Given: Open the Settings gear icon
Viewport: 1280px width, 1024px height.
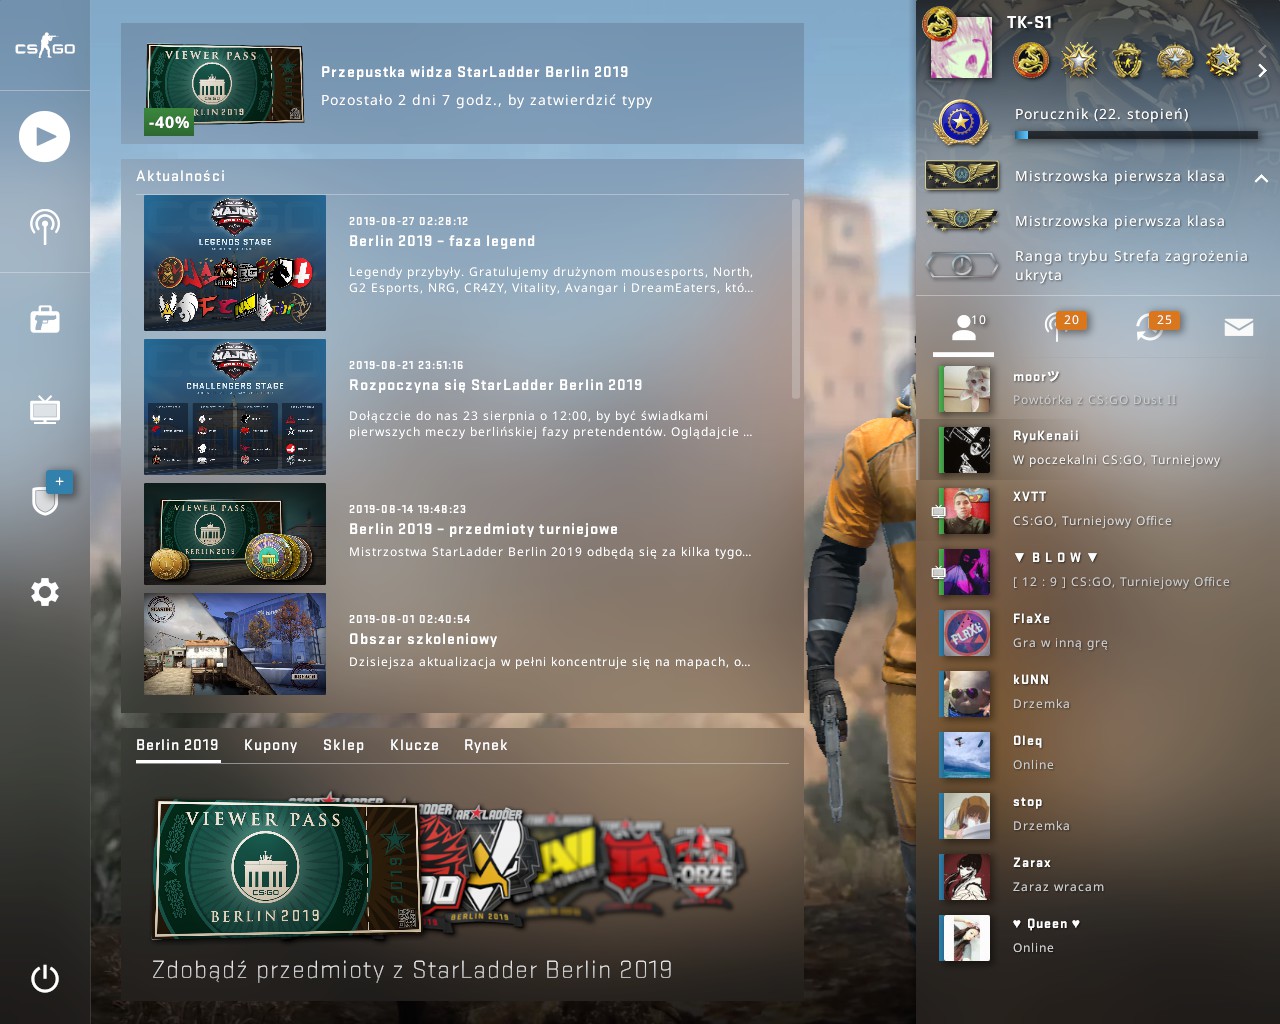Looking at the screenshot, I should [x=45, y=592].
